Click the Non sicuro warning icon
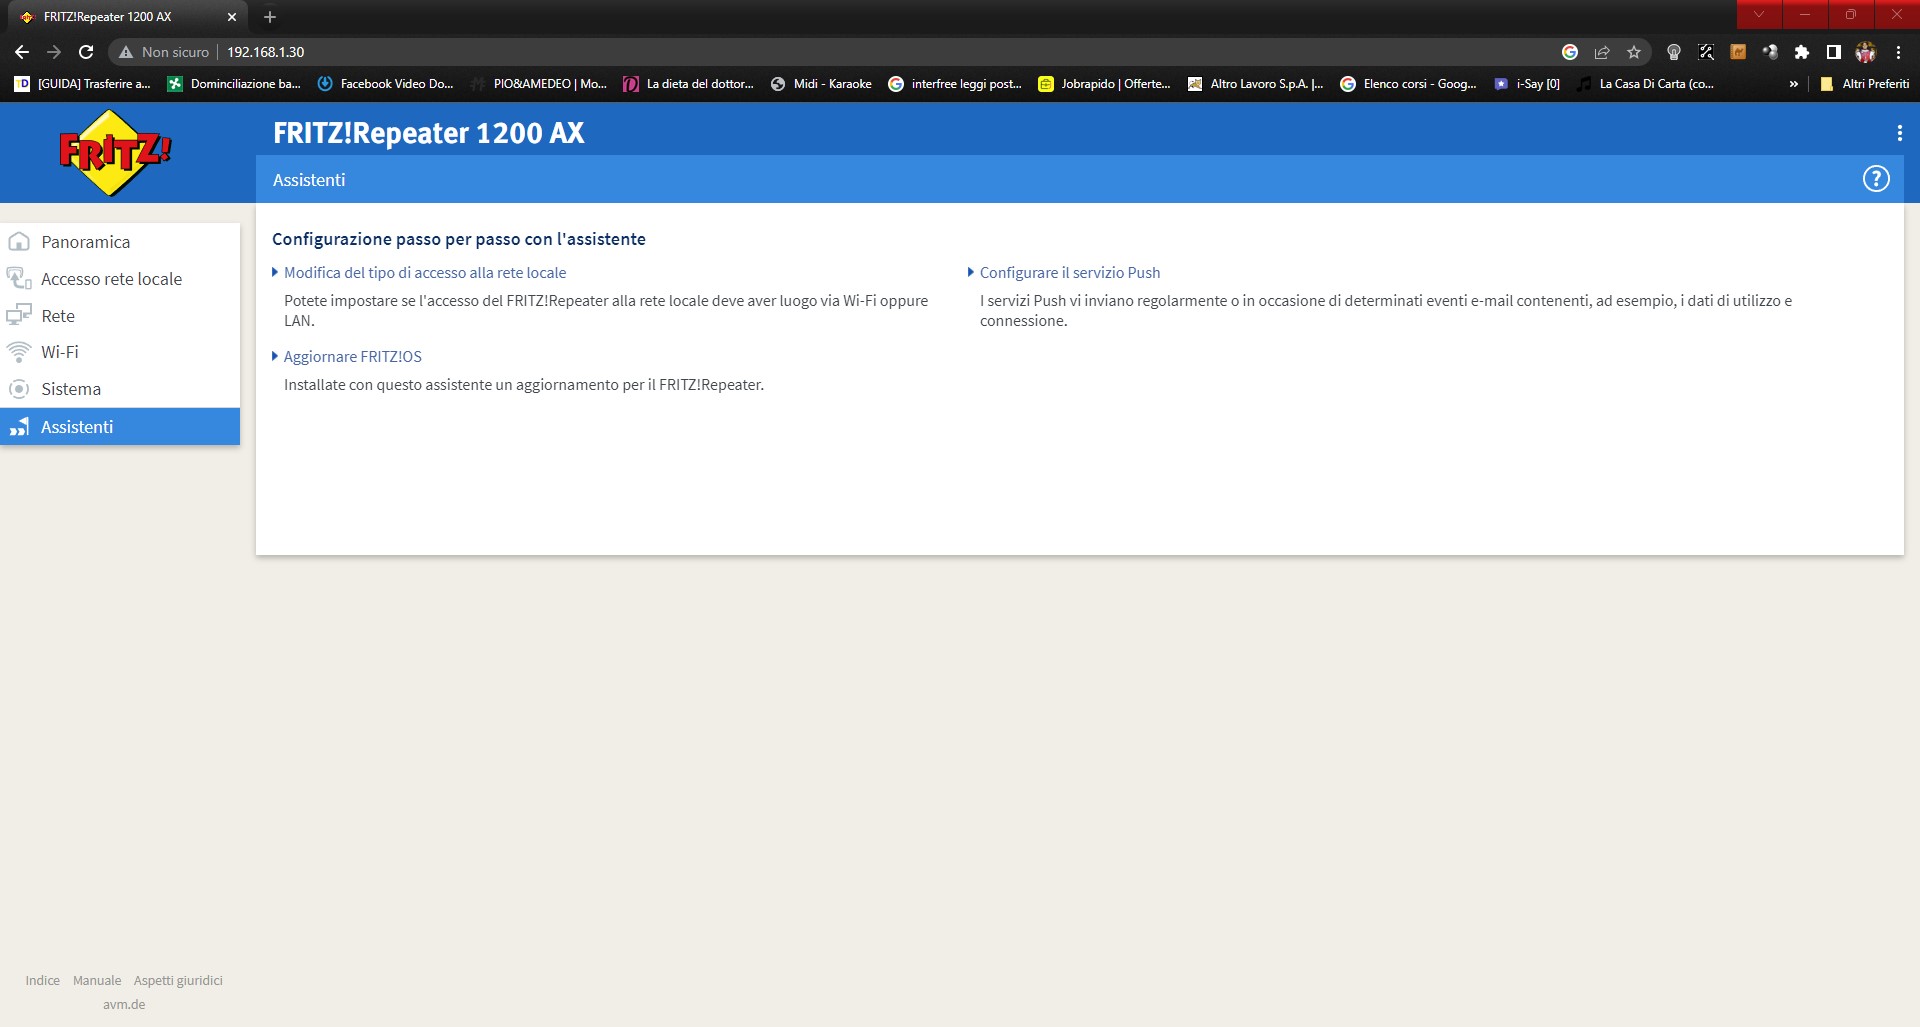 coord(126,52)
